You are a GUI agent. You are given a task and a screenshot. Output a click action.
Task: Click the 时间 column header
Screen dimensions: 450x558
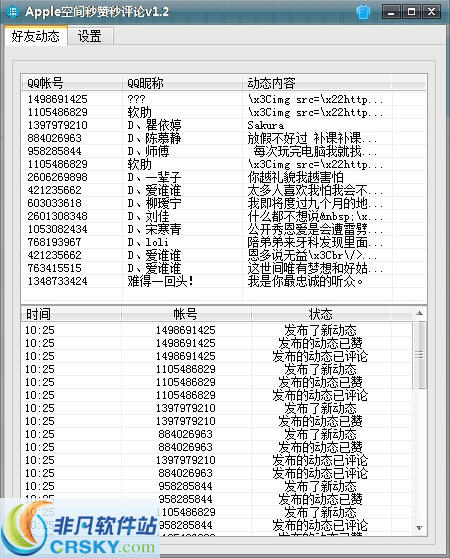71,314
